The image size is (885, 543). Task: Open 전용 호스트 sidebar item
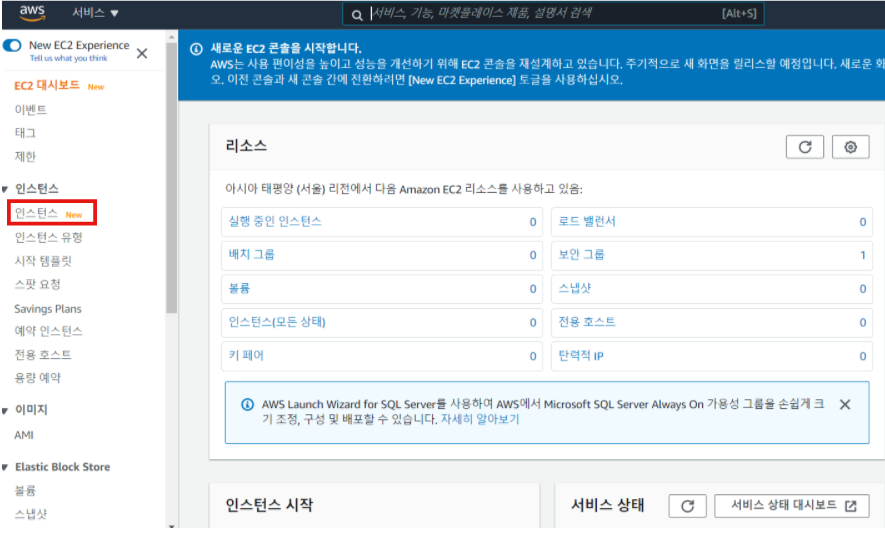pyautogui.click(x=43, y=354)
